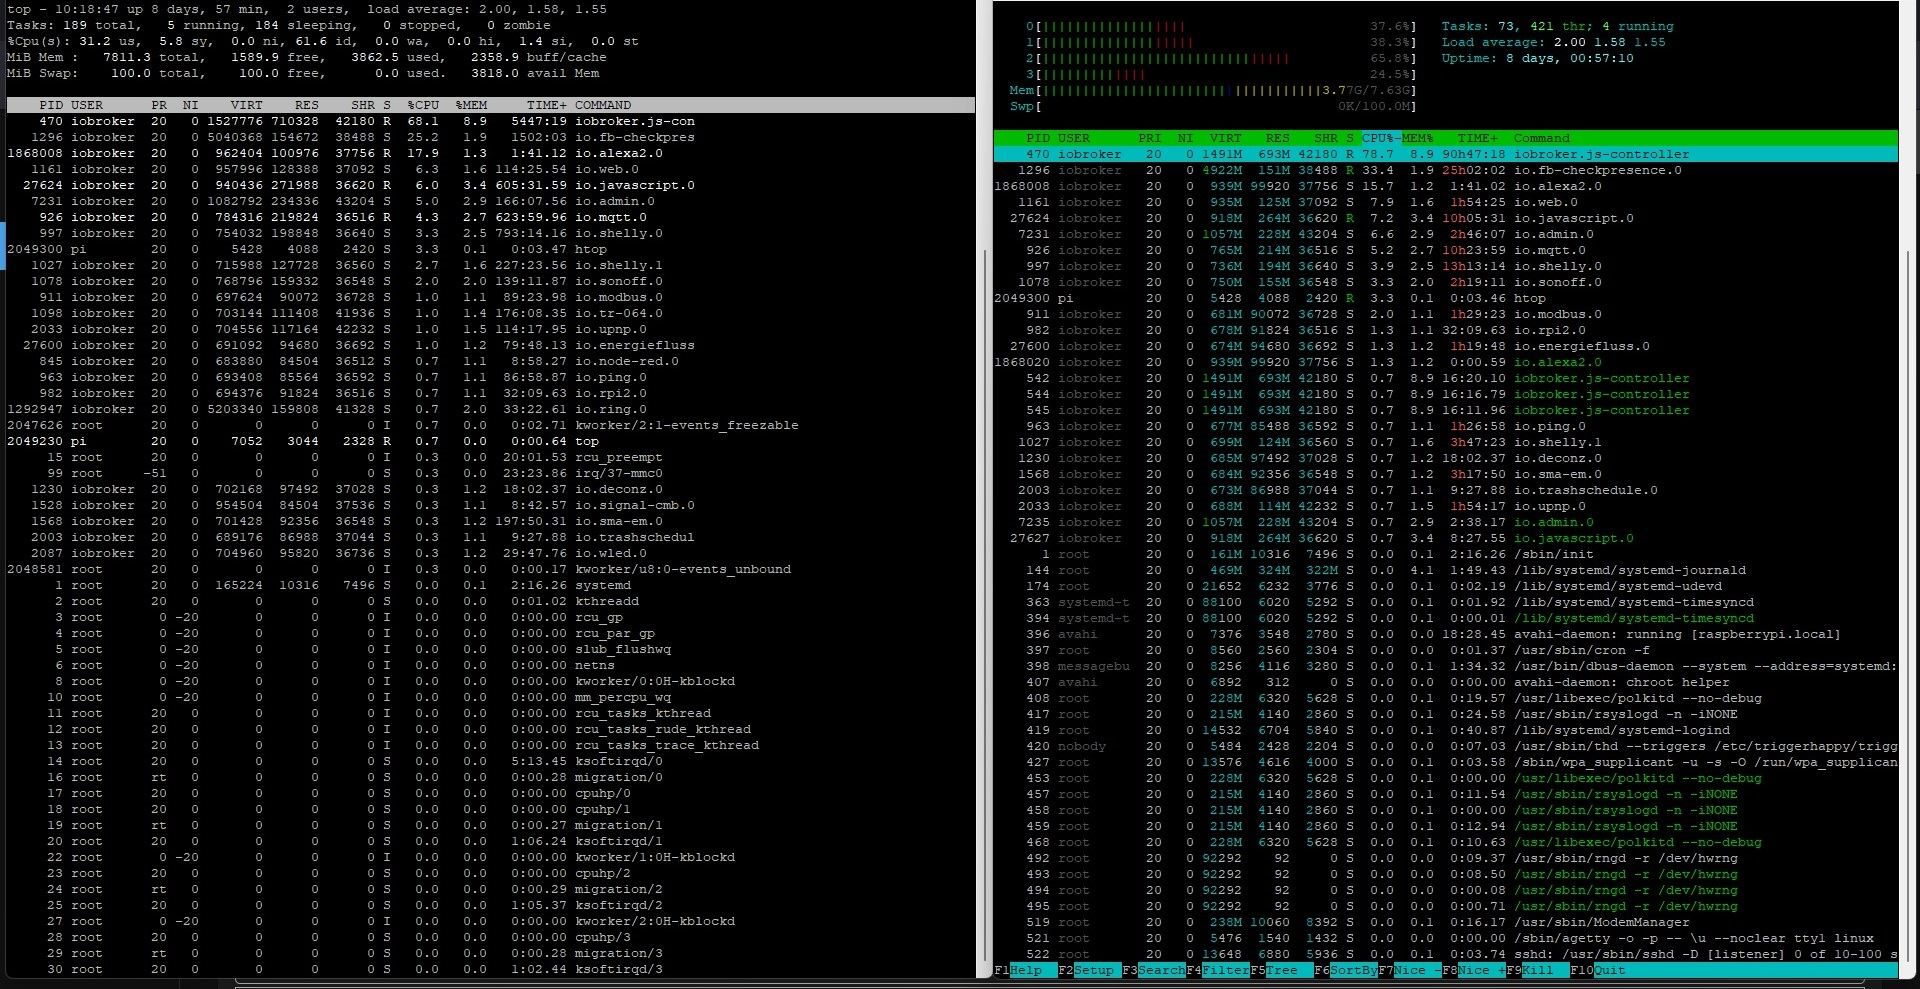Click the io.wled.0 row in top

[490, 553]
